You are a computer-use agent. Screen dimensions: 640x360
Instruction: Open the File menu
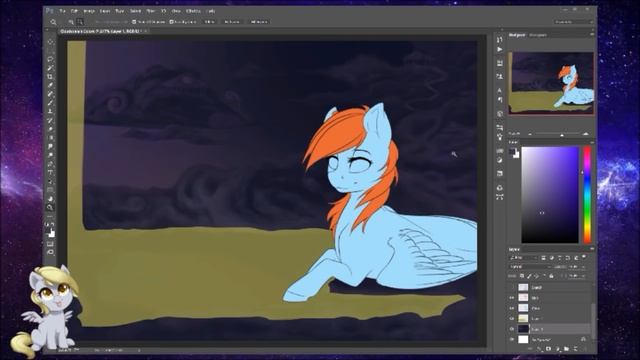pyautogui.click(x=62, y=11)
